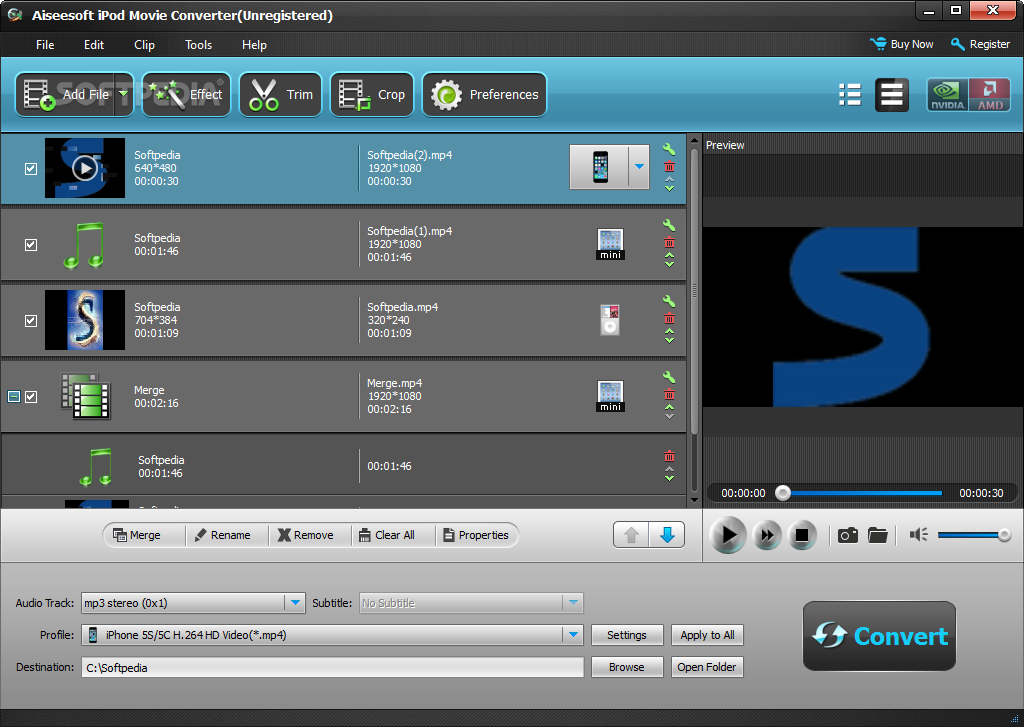Viewport: 1024px width, 727px height.
Task: Click the Register key link
Action: pyautogui.click(x=980, y=44)
